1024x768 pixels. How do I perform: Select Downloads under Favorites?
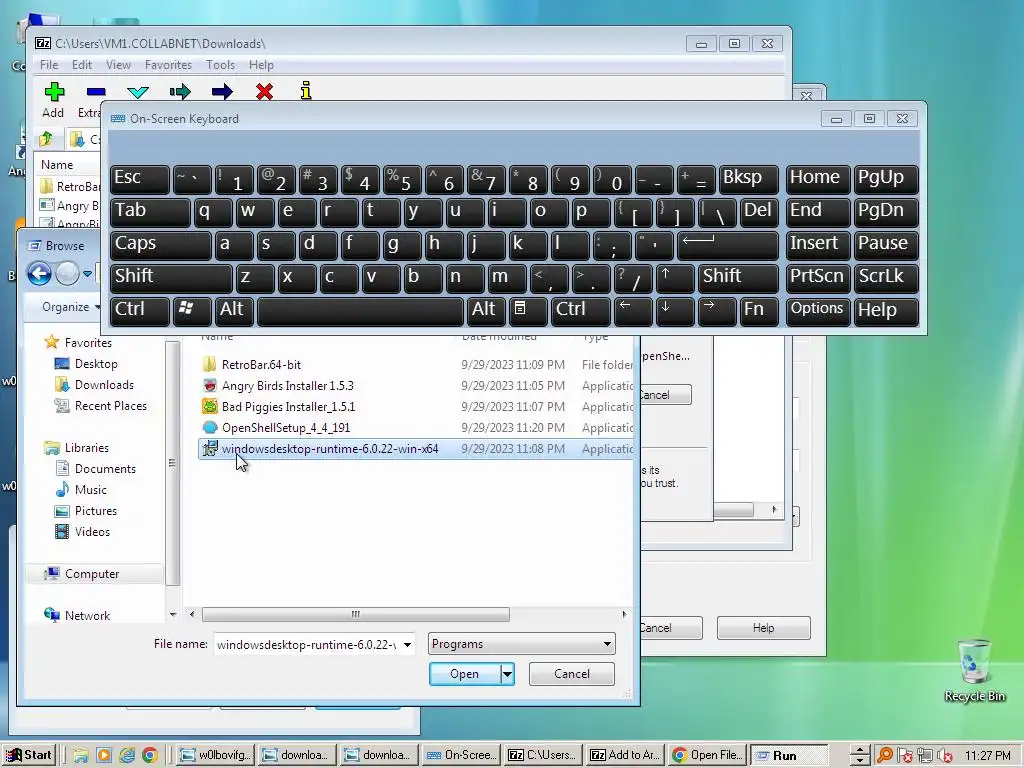[x=104, y=385]
